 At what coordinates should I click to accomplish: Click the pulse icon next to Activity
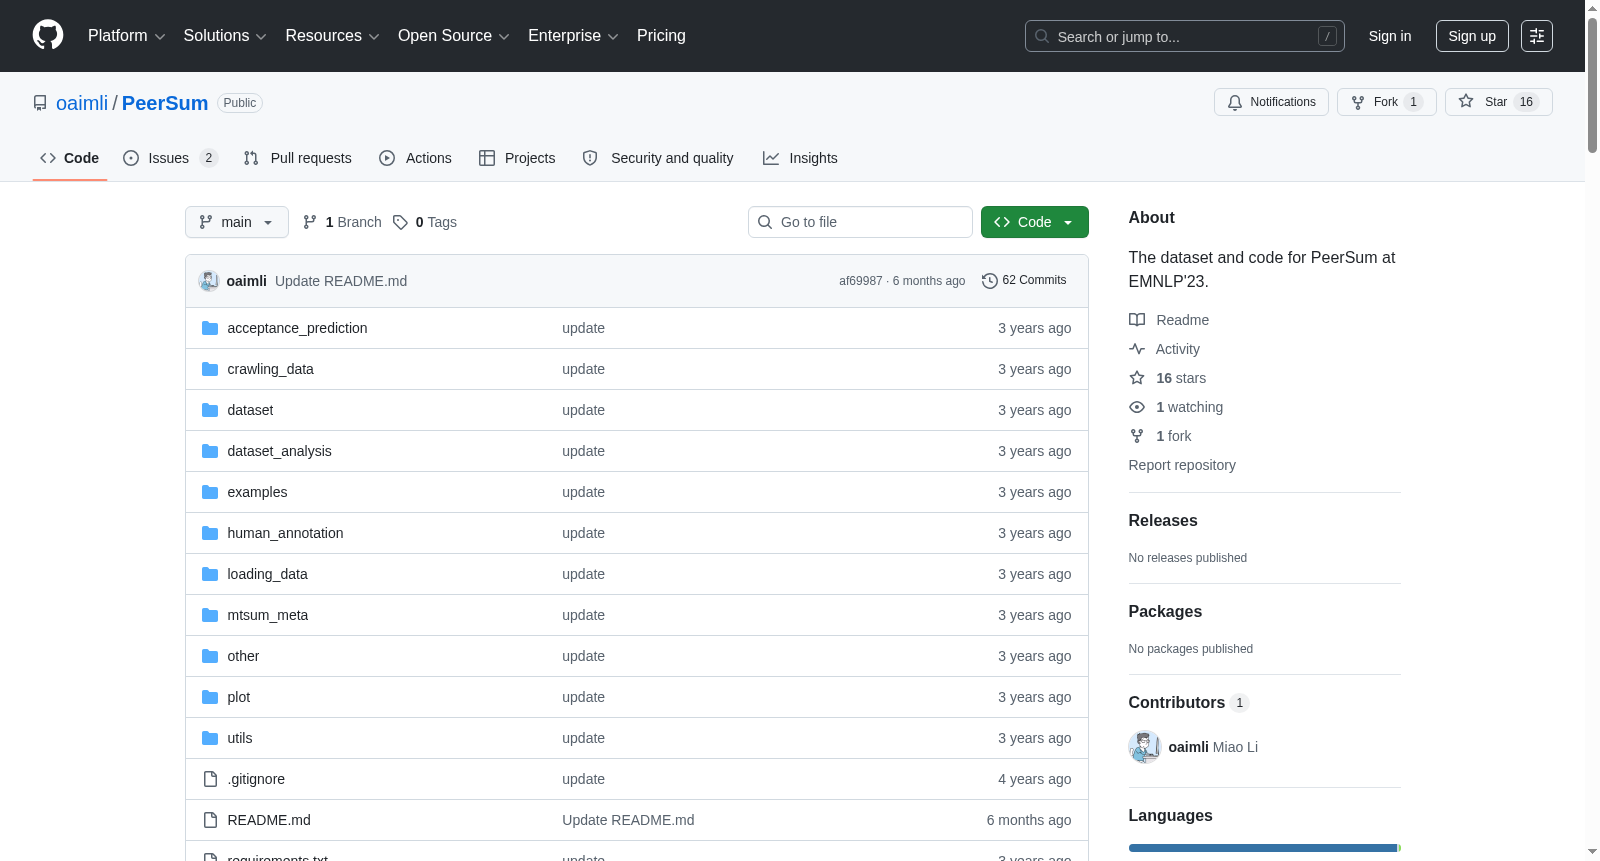[x=1137, y=349]
